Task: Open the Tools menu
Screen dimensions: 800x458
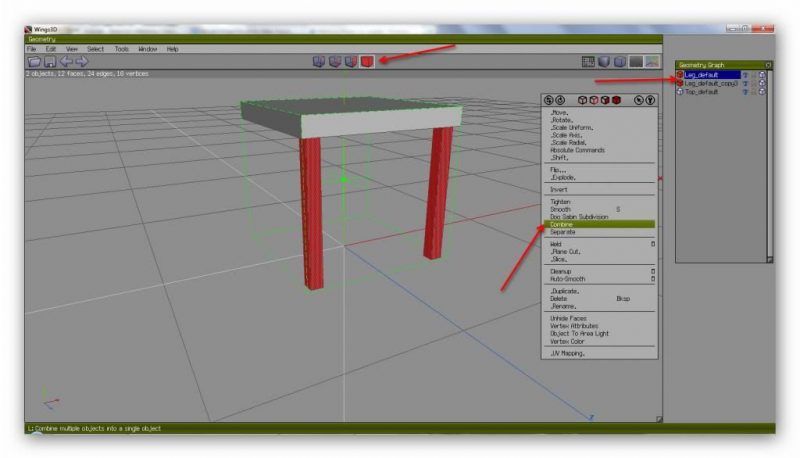Action: pos(121,48)
